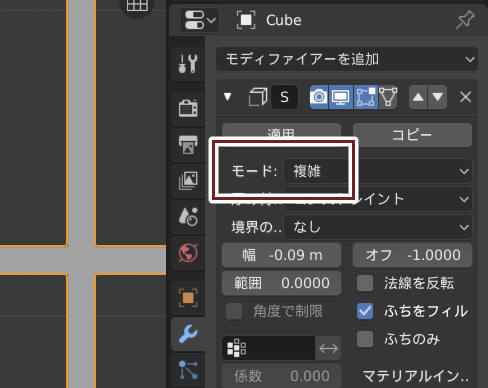Click the Solidify modifier cube icon
Viewport: 488px width, 388px height.
coord(258,97)
